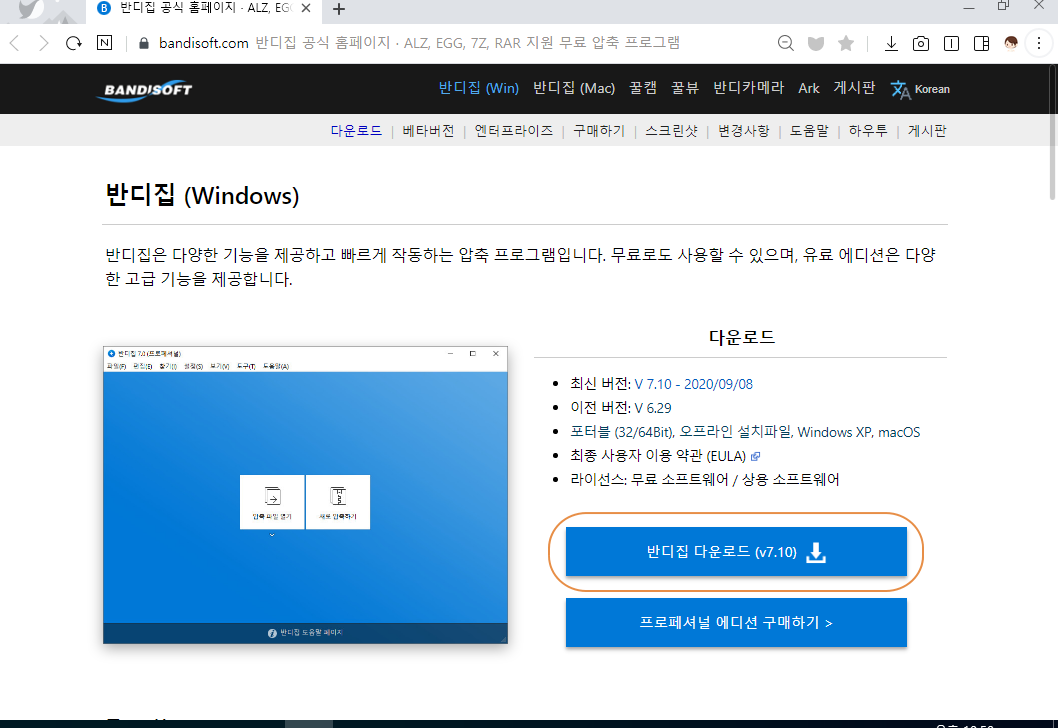Viewport: 1058px width, 728px height.
Task: Click the 반디집 (Windows) heading
Action: [202, 196]
